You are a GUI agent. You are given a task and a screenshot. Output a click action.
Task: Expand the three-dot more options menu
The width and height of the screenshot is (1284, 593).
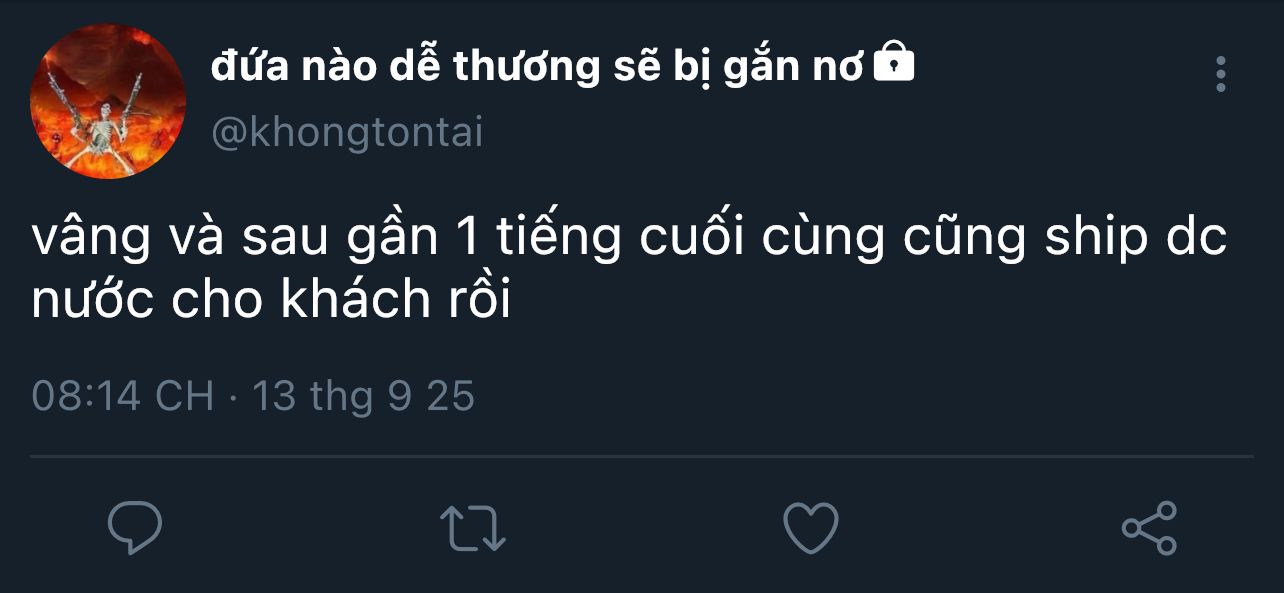point(1220,74)
